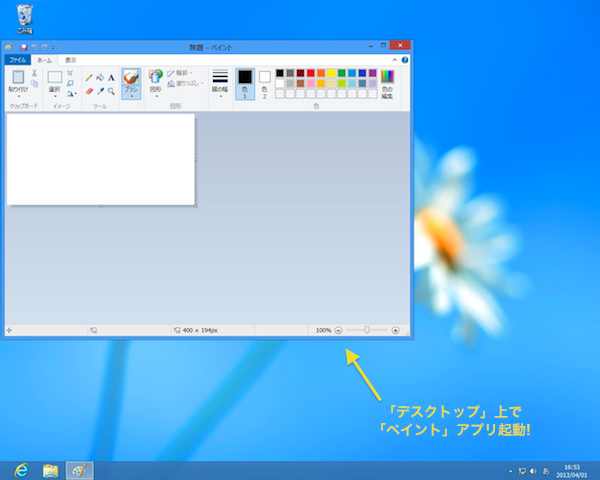Open File Explorer from the taskbar

(x=51, y=471)
